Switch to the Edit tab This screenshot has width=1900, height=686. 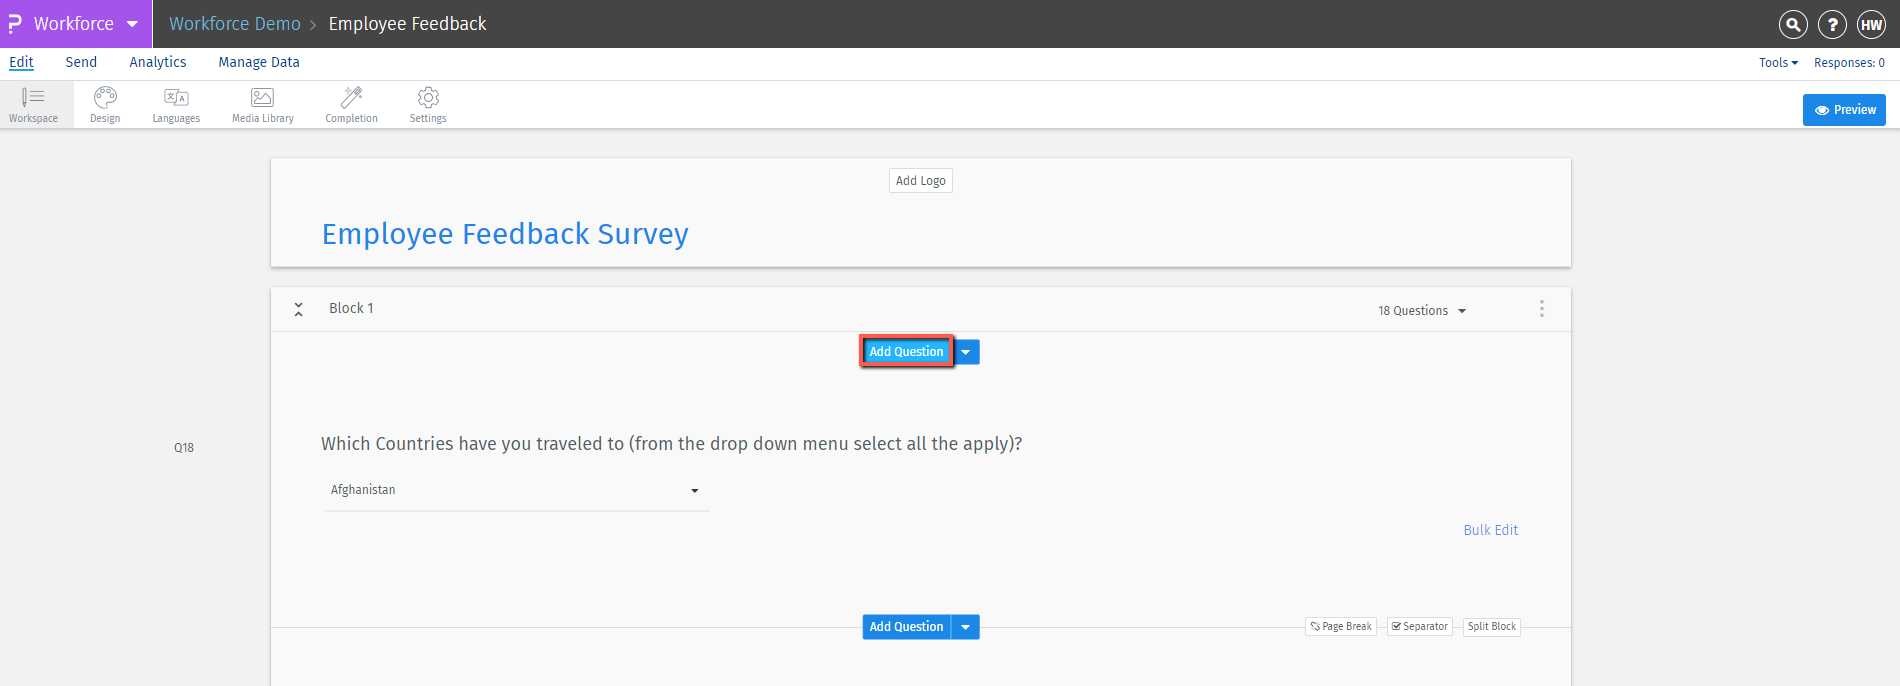click(x=21, y=62)
